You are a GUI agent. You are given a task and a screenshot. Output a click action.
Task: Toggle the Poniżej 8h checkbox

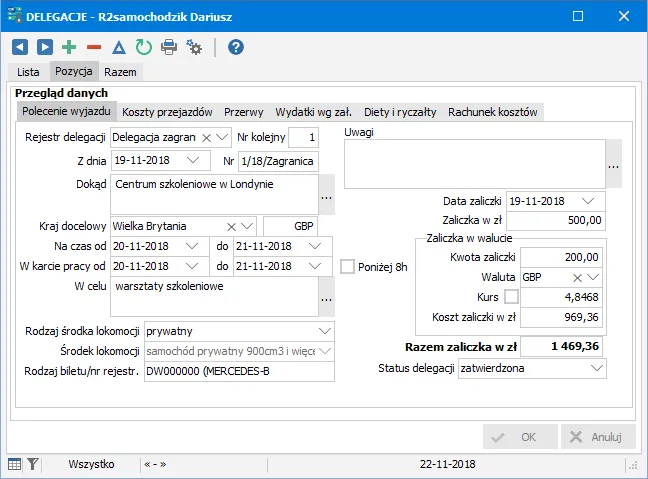tap(347, 266)
